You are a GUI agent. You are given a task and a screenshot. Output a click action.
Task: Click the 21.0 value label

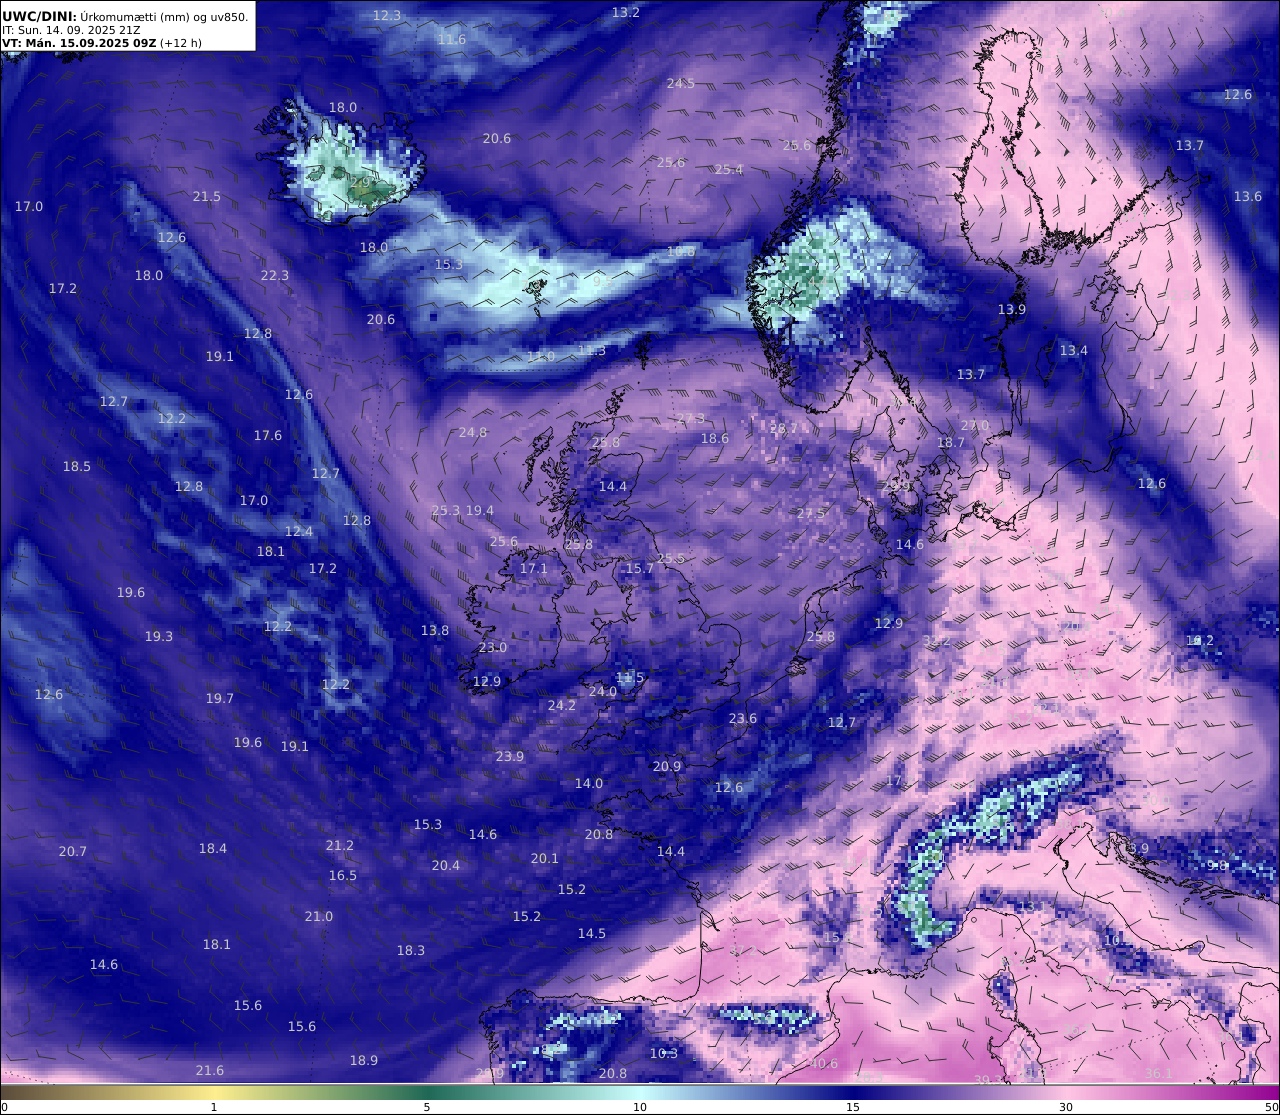tap(319, 916)
